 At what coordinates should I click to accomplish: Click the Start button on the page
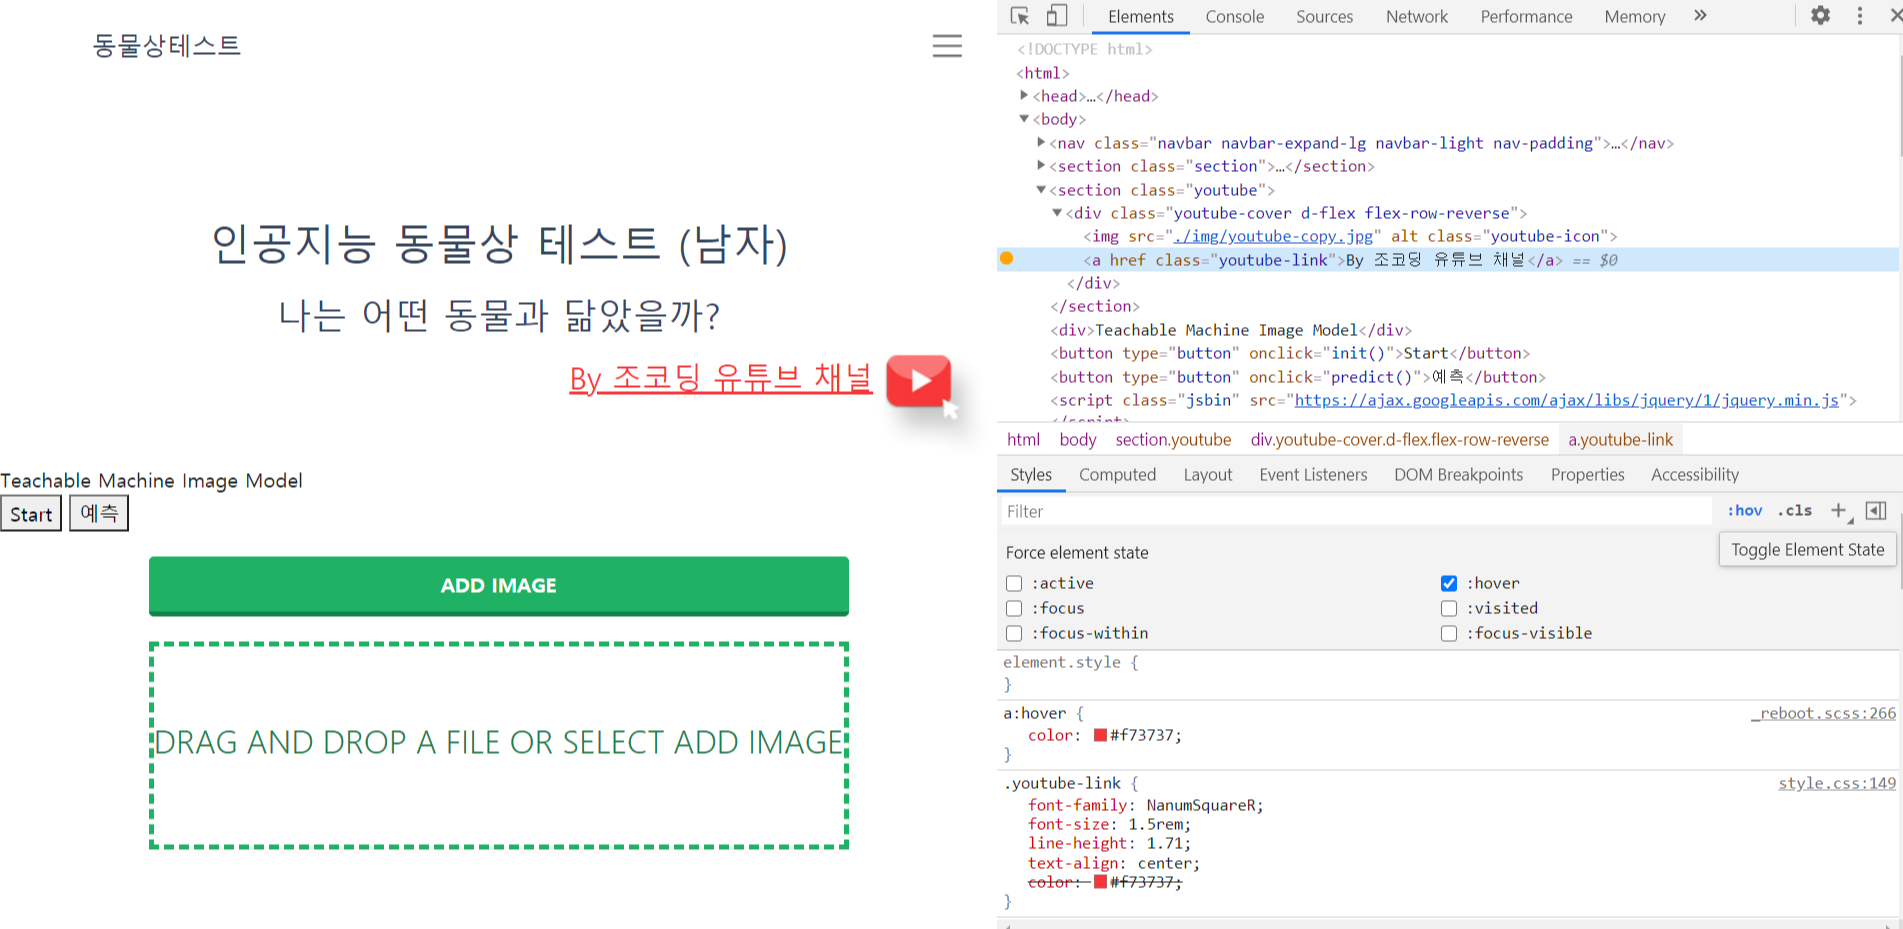tap(31, 514)
